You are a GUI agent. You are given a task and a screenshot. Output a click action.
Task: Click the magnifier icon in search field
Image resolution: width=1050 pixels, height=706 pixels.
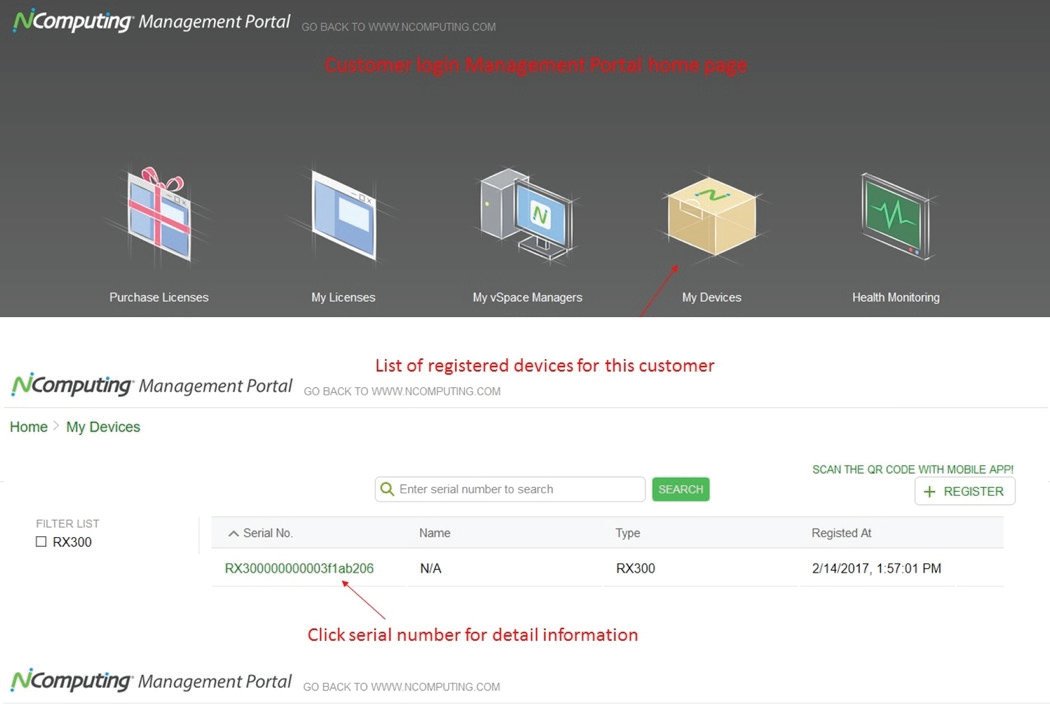[387, 489]
